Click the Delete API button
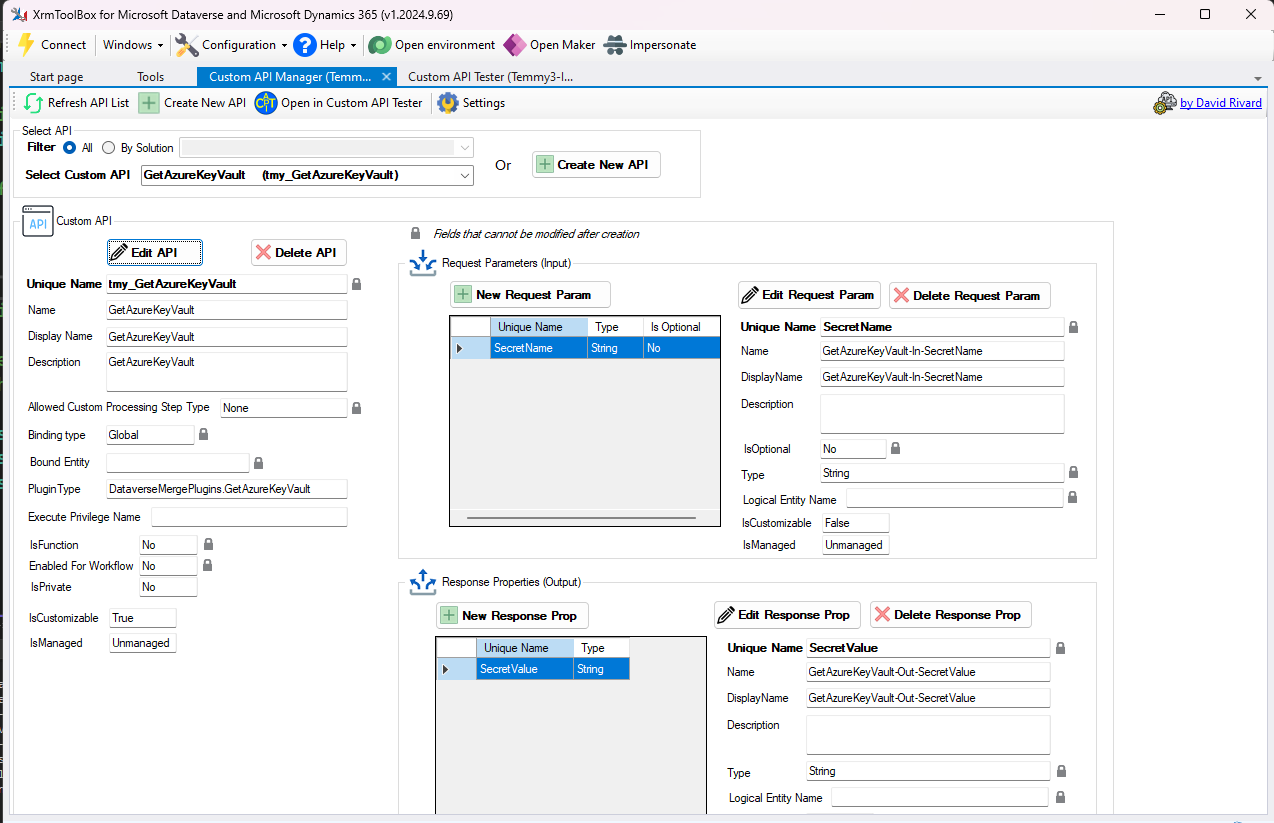This screenshot has width=1274, height=823. pos(299,252)
